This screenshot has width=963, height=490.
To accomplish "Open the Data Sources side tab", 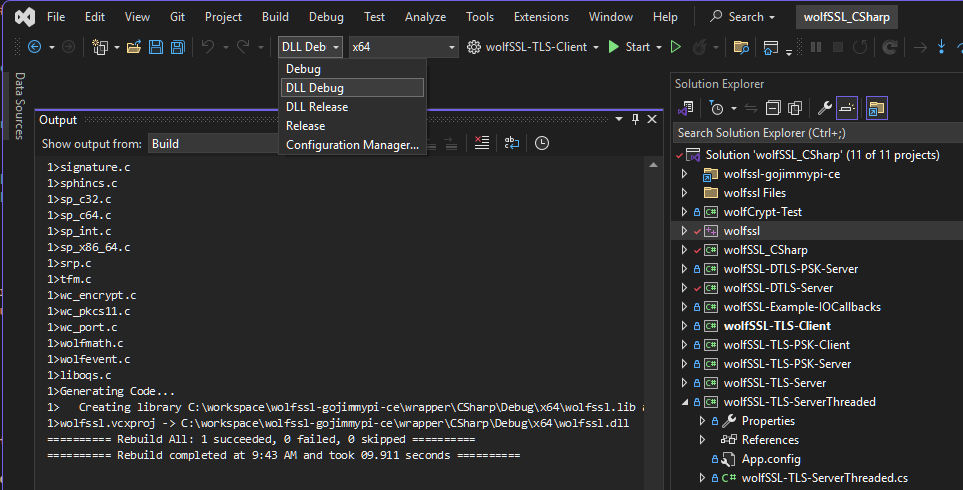I will coord(20,106).
